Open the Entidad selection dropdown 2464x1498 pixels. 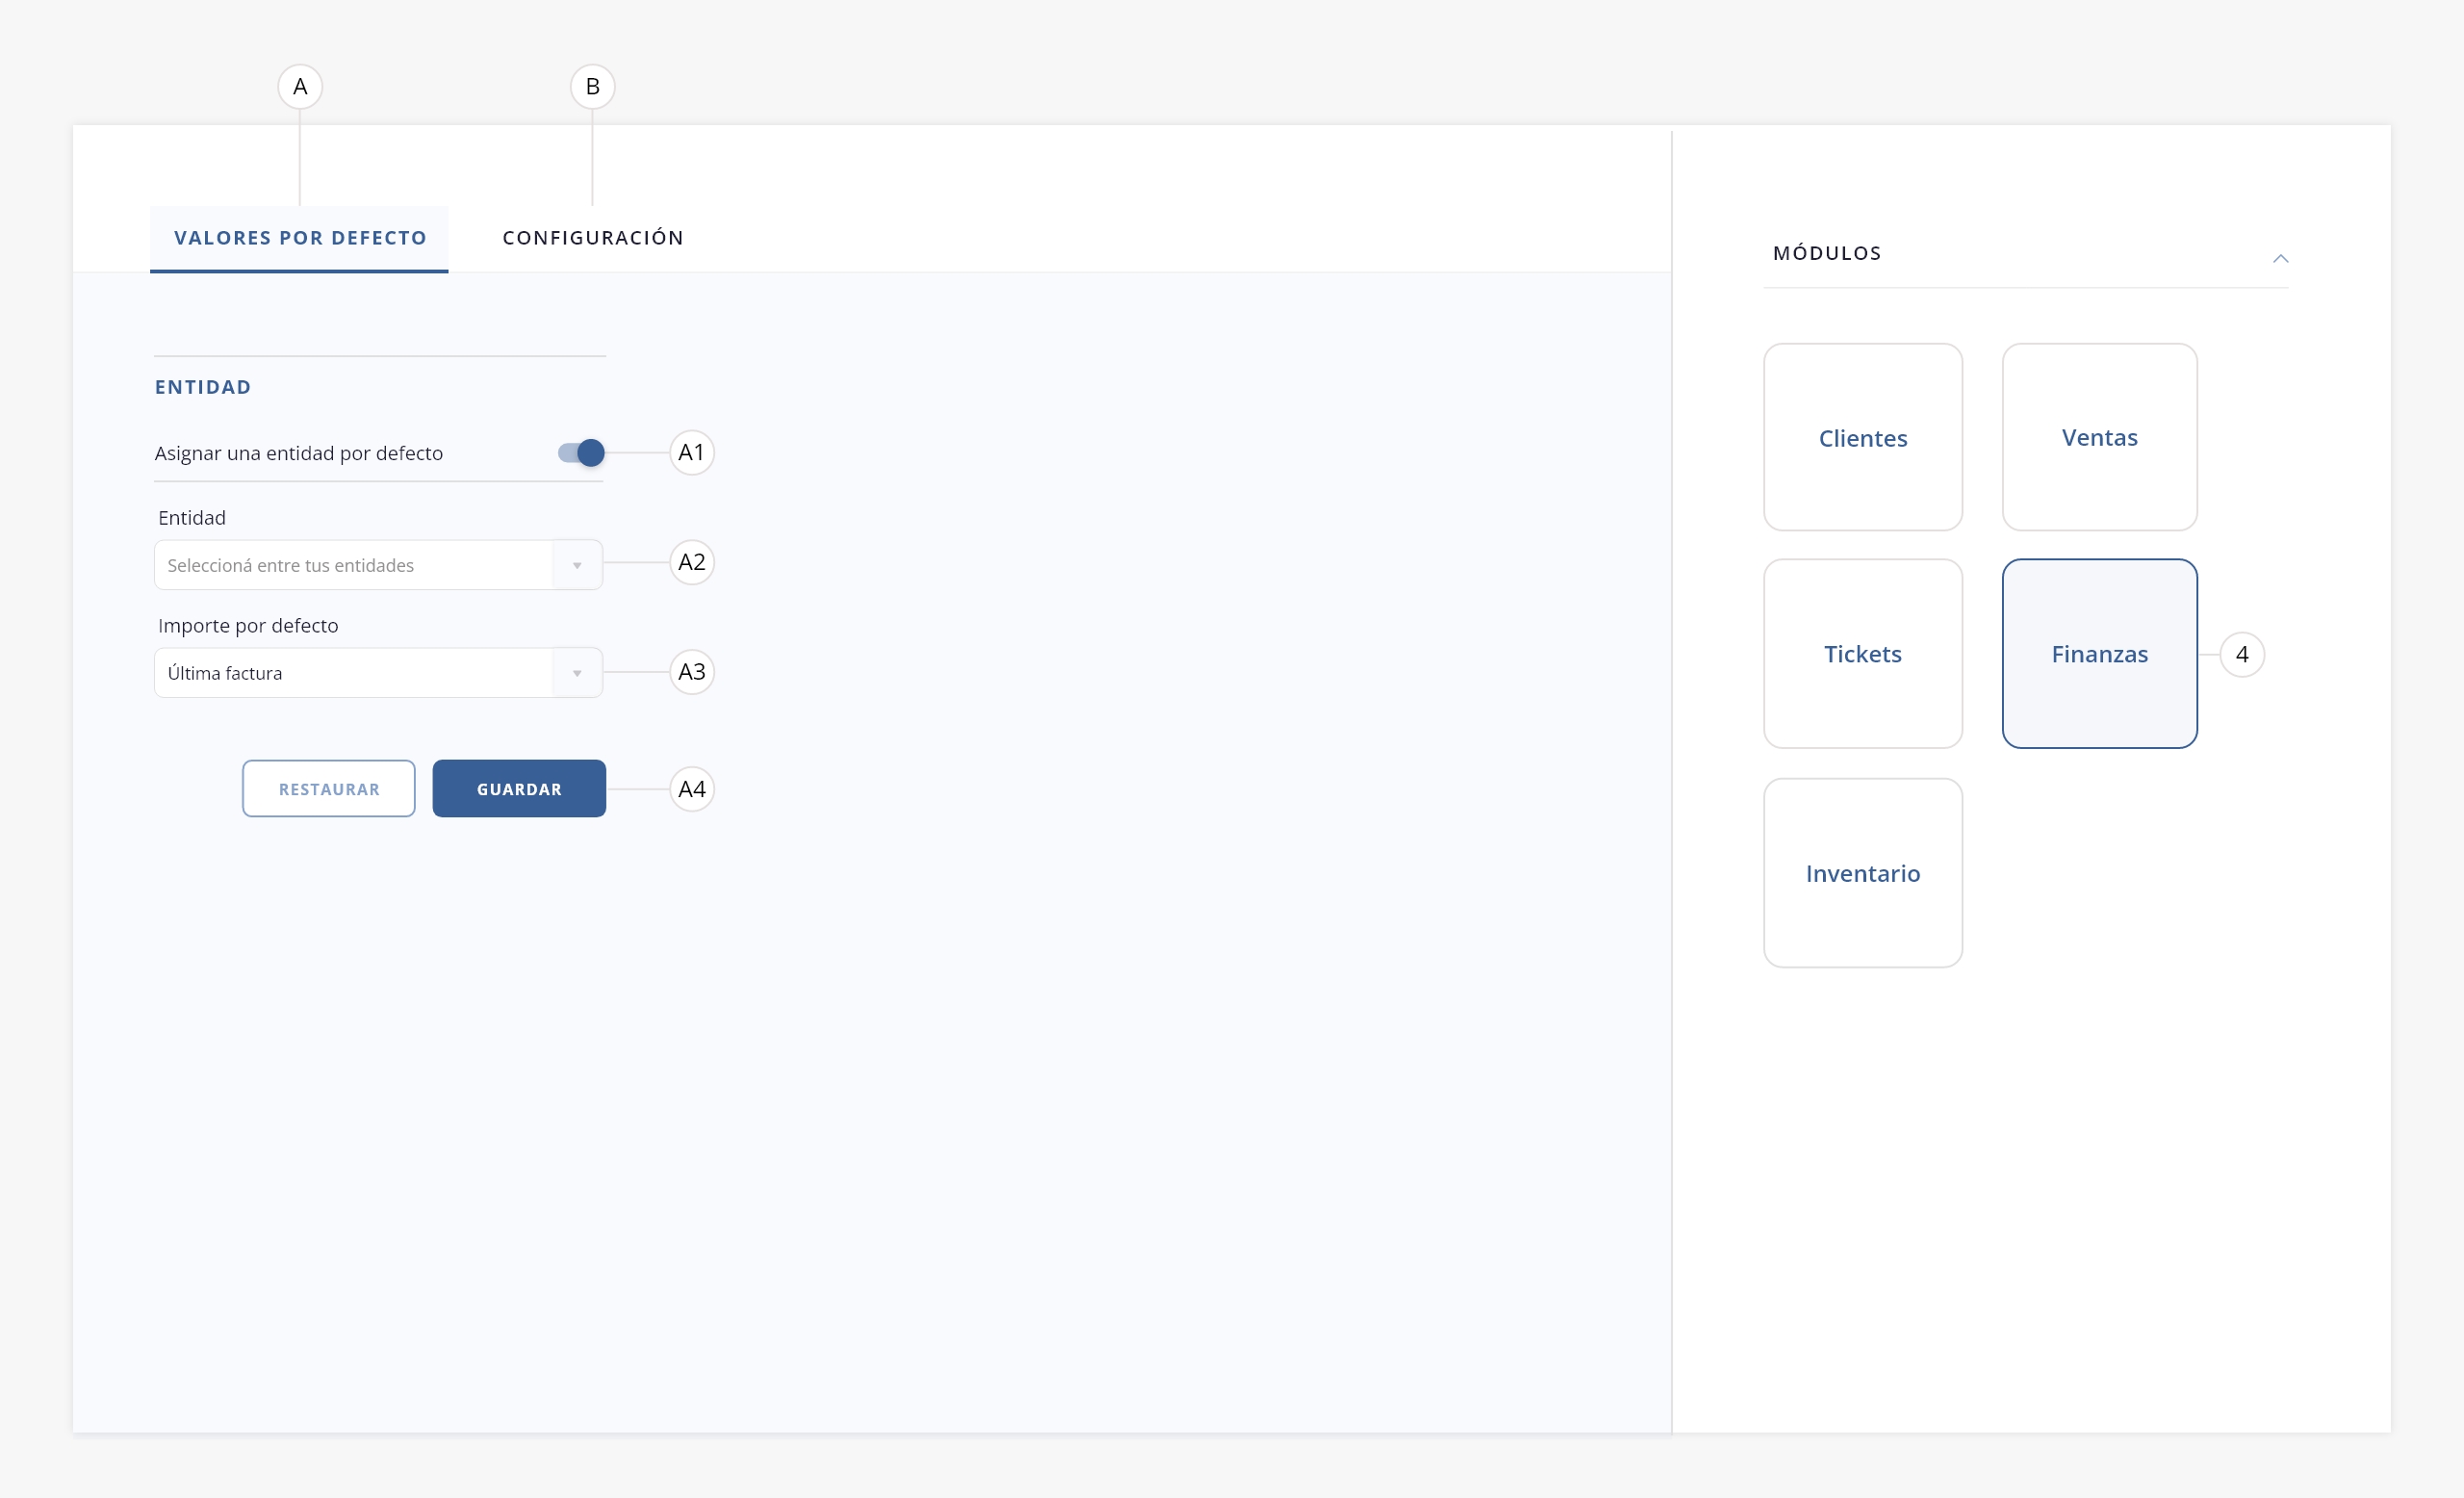378,565
